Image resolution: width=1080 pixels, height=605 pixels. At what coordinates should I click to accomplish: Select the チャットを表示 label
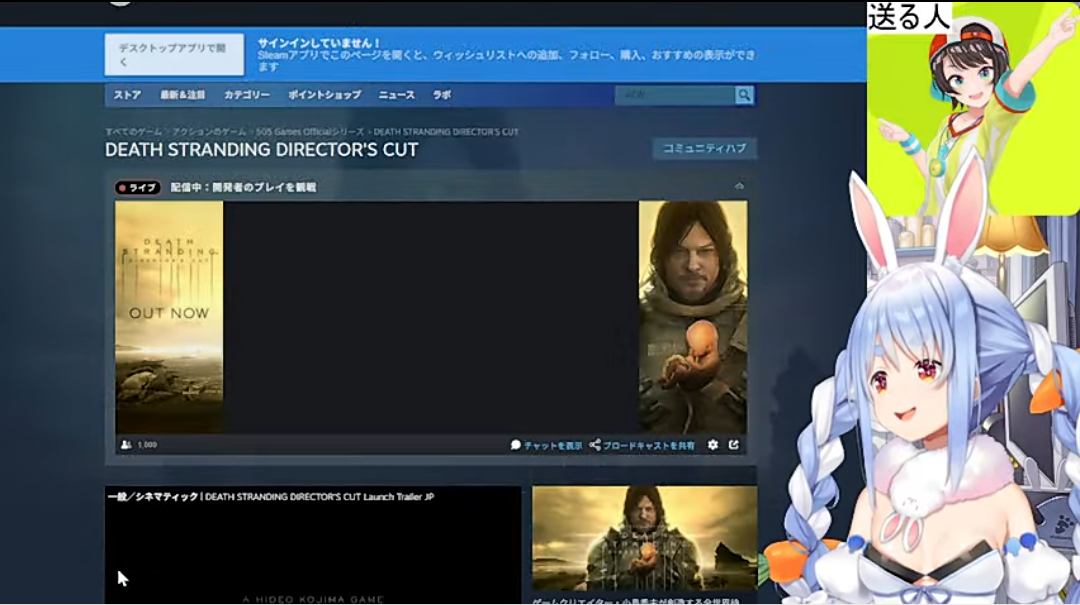click(x=553, y=446)
